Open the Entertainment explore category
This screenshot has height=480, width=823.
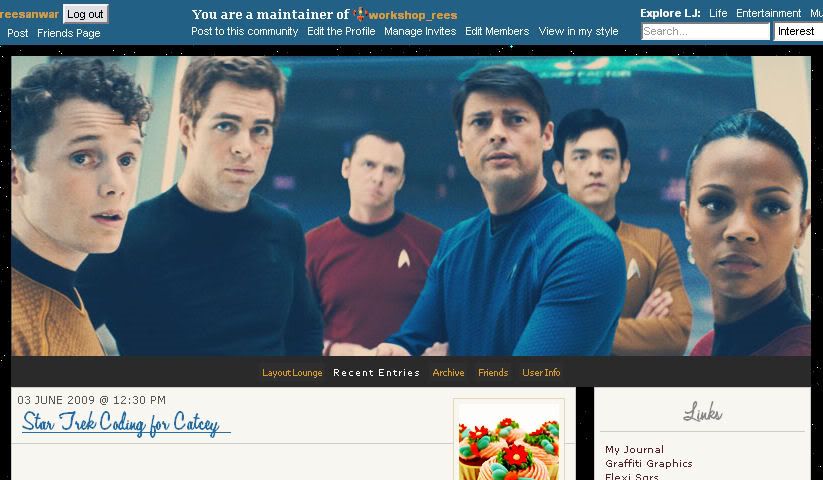tap(768, 14)
